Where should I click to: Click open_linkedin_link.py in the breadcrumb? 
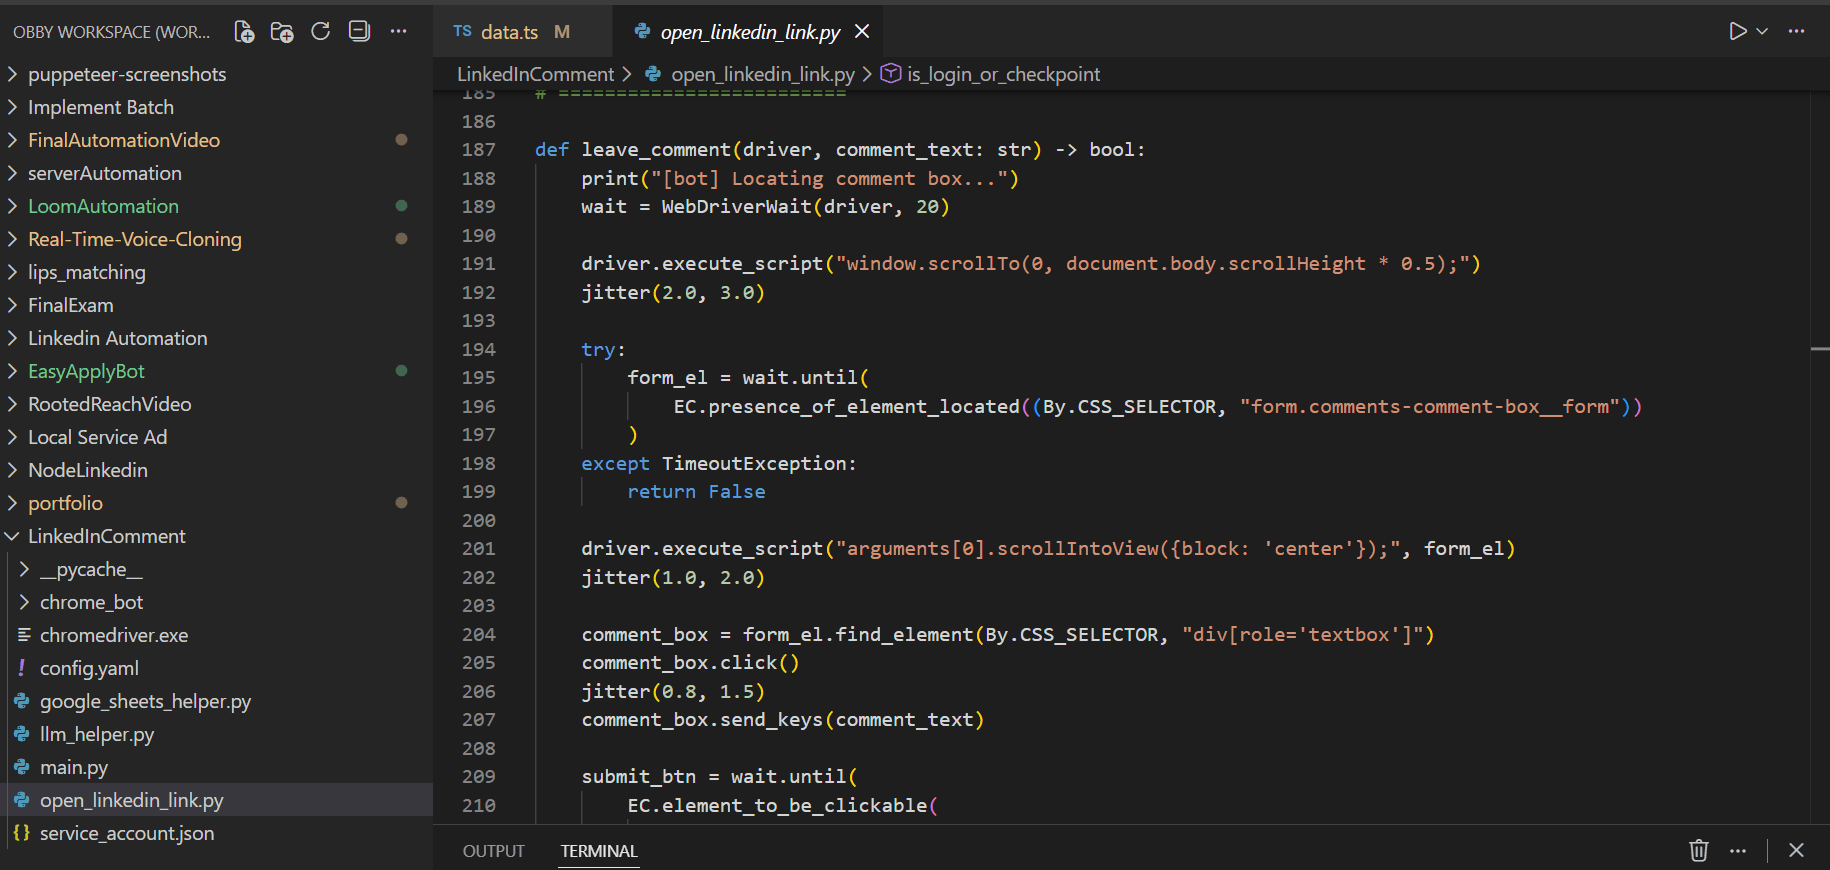click(x=762, y=74)
